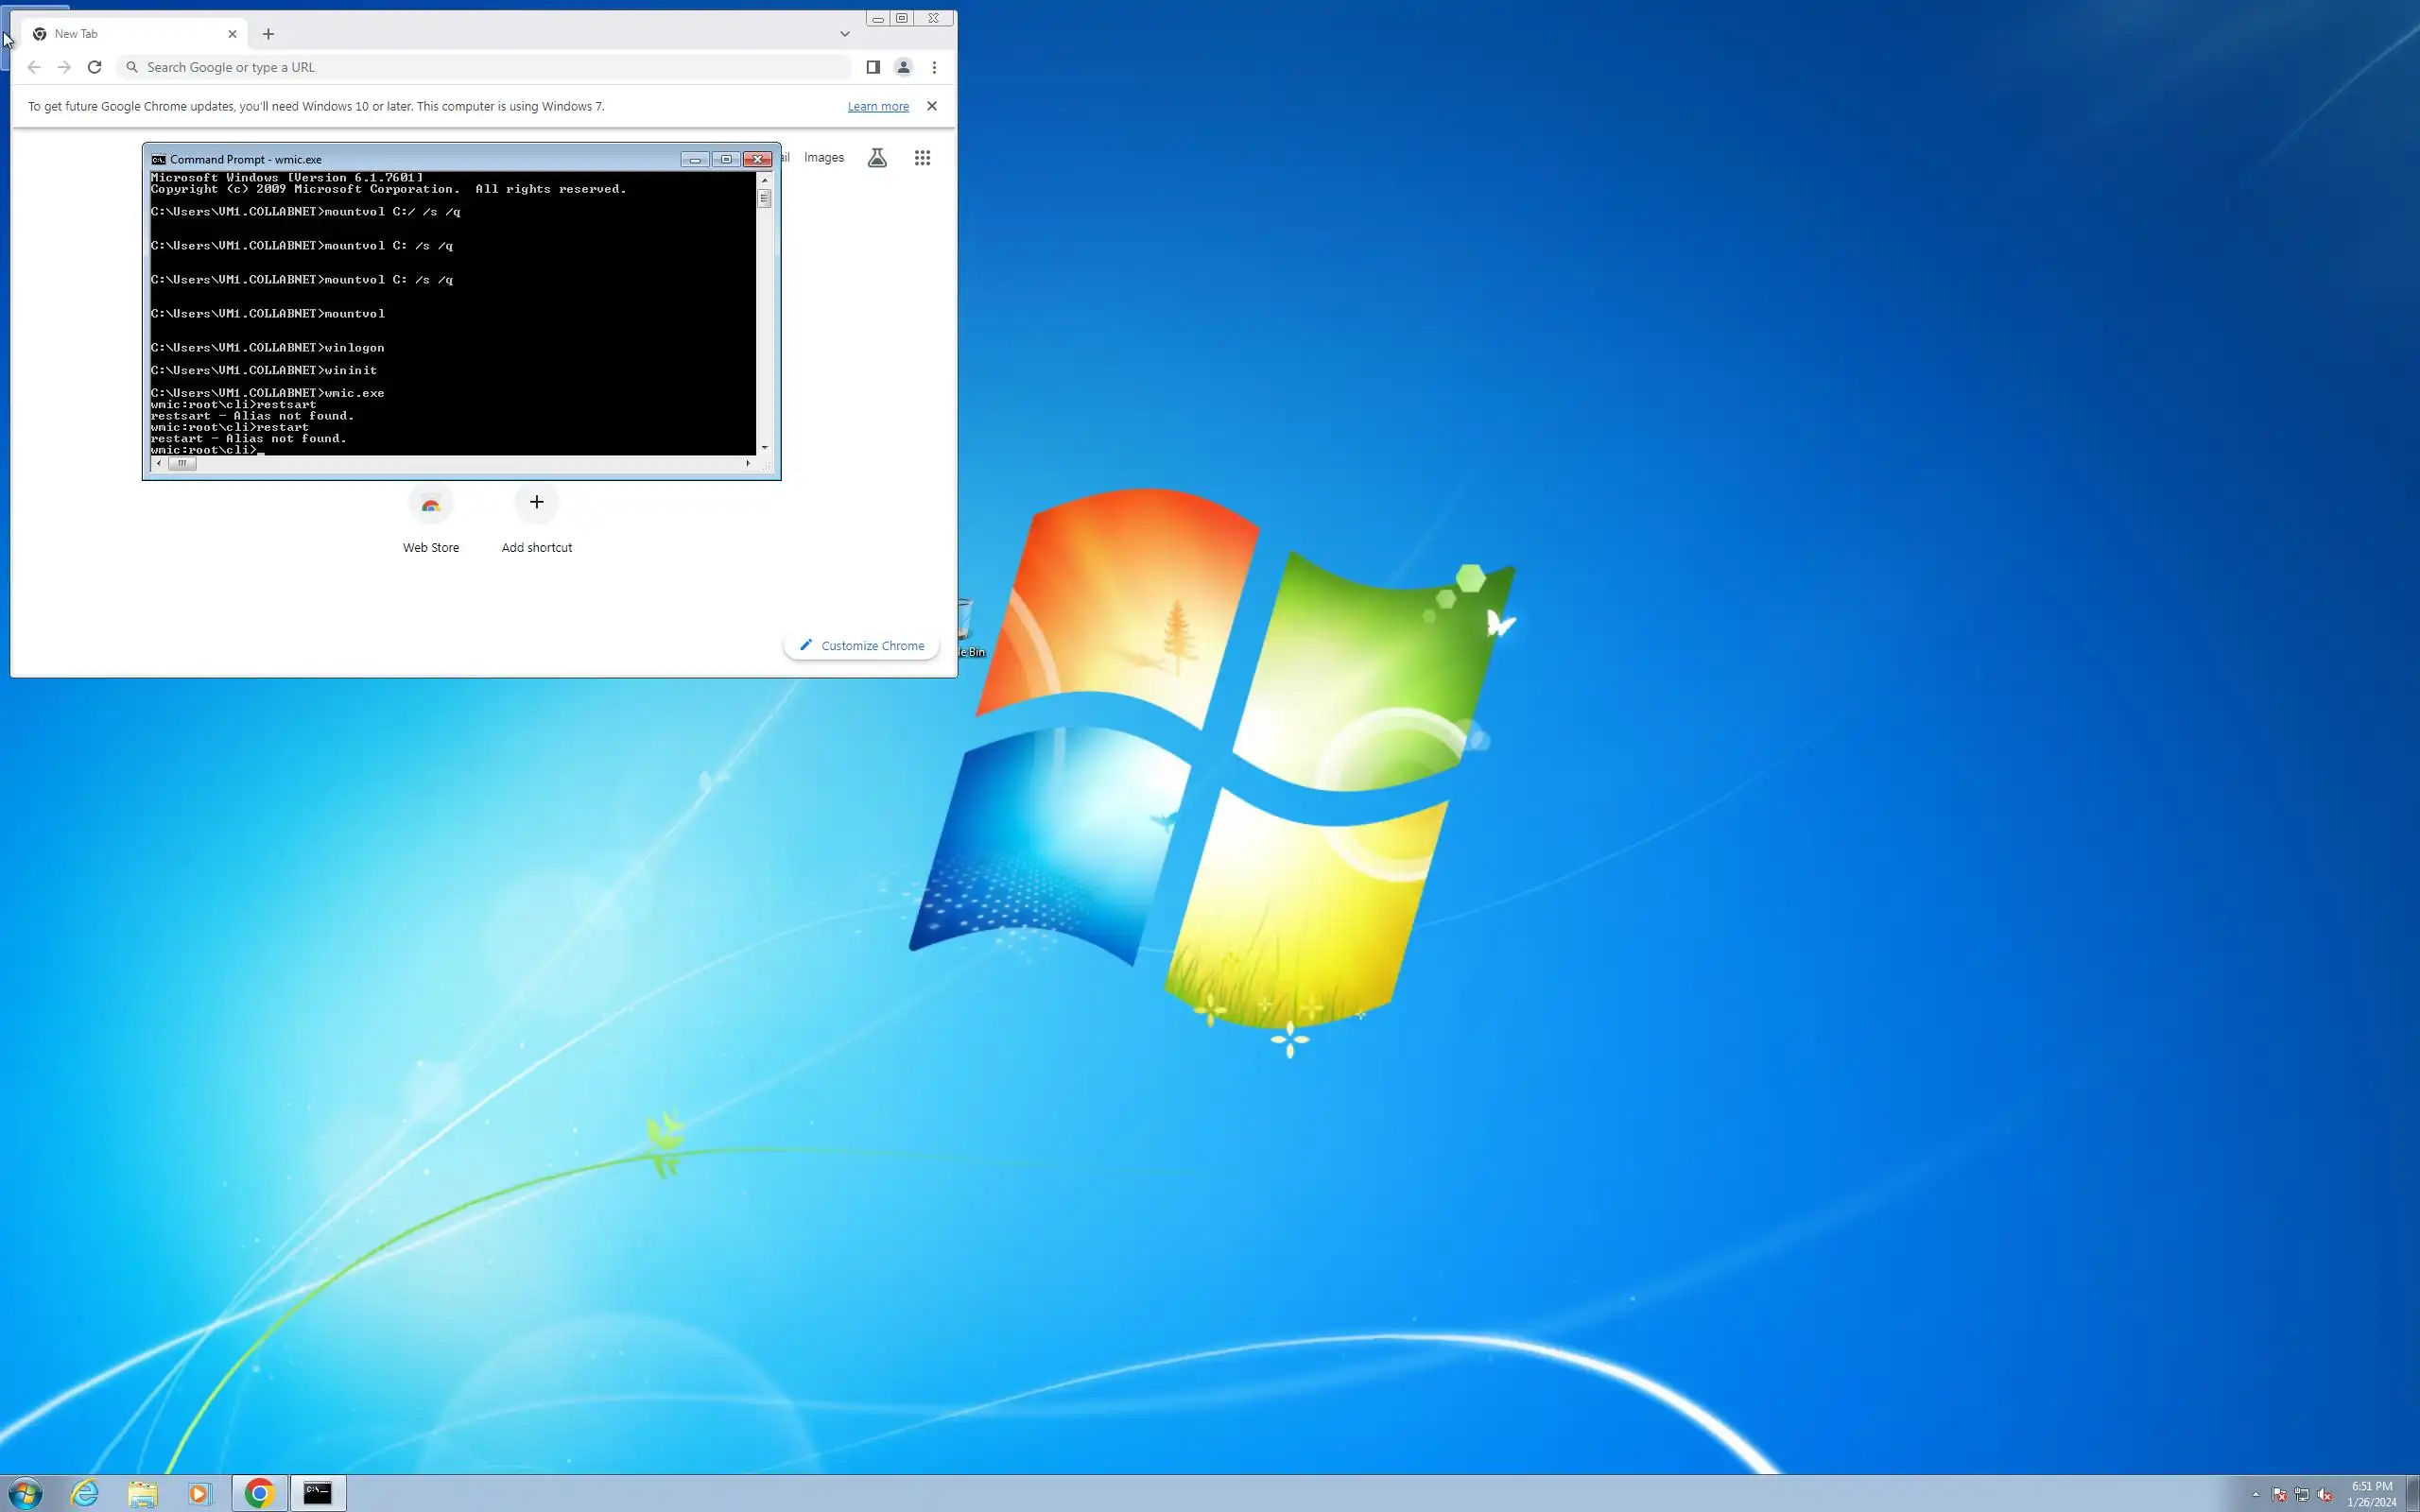Click Learn more link

[x=878, y=106]
